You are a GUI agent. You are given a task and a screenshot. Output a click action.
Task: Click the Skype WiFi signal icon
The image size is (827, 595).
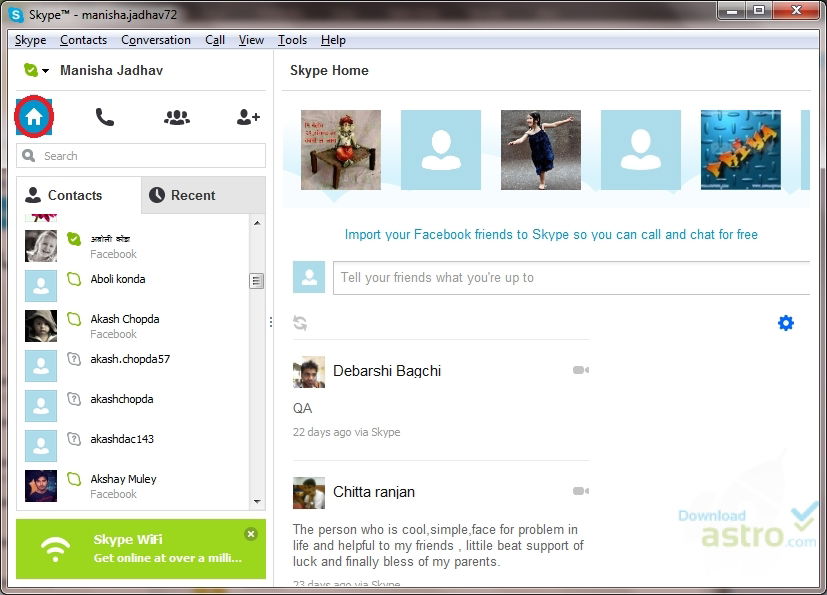click(55, 549)
